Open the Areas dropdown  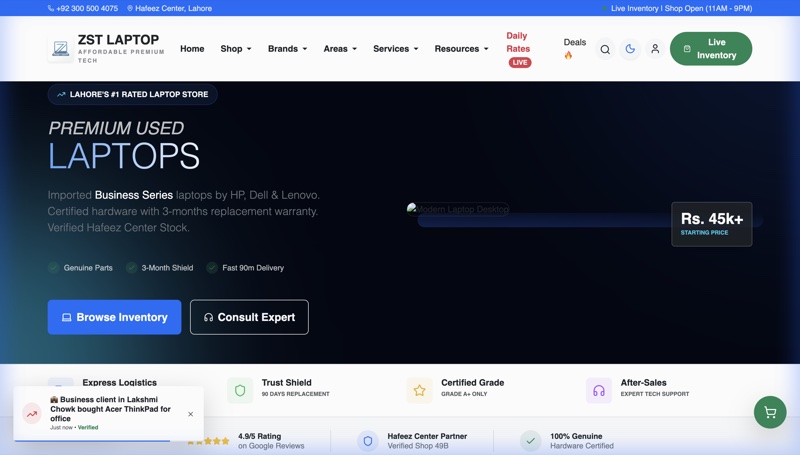(340, 49)
